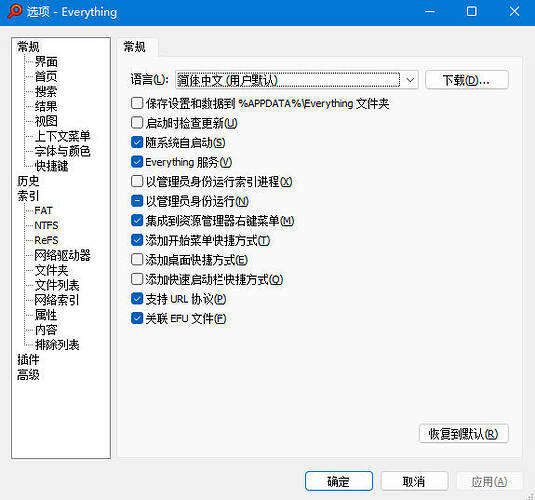The height and width of the screenshot is (500, 535).
Task: Select 快捷键 in the settings tree
Action: pos(51,166)
